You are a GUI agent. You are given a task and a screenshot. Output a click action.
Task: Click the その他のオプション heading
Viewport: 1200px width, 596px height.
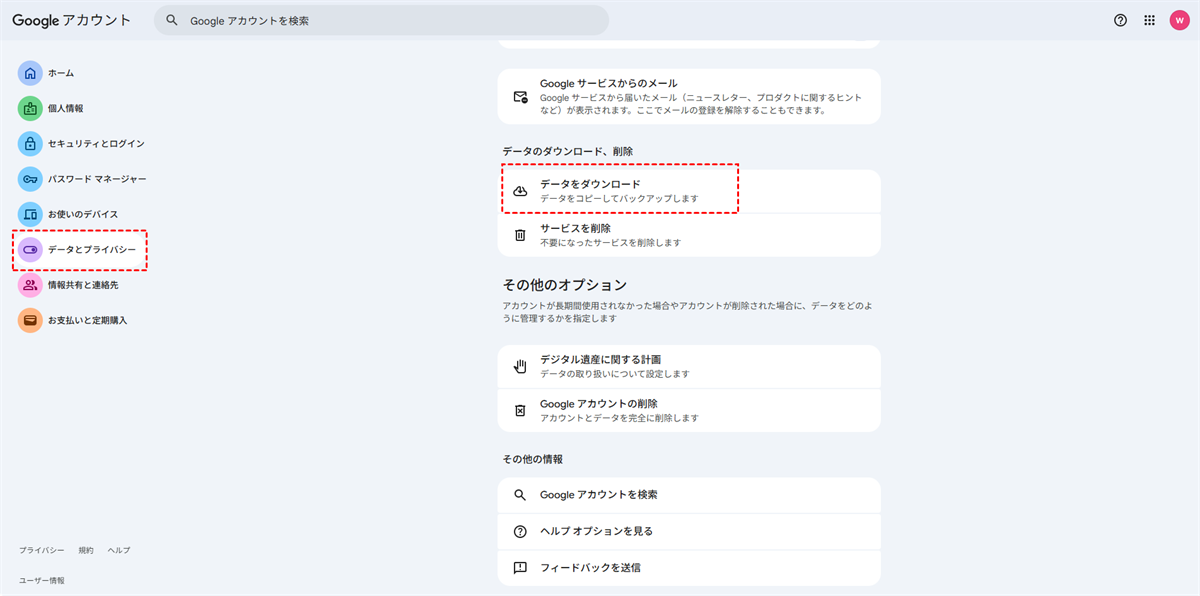565,285
